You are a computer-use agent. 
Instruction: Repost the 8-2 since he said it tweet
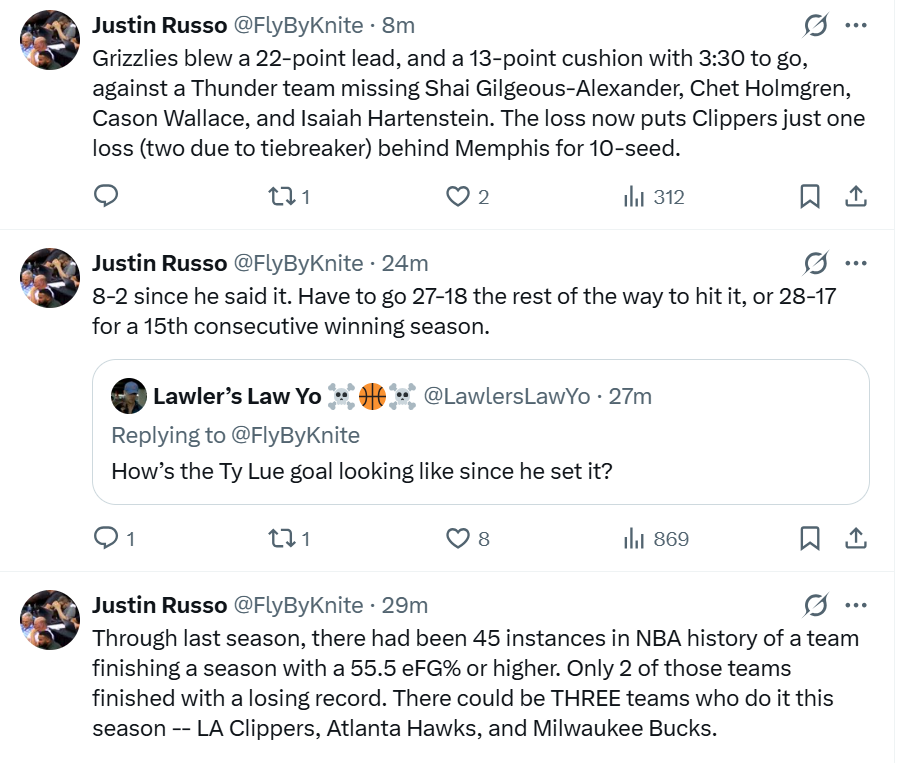tap(281, 538)
